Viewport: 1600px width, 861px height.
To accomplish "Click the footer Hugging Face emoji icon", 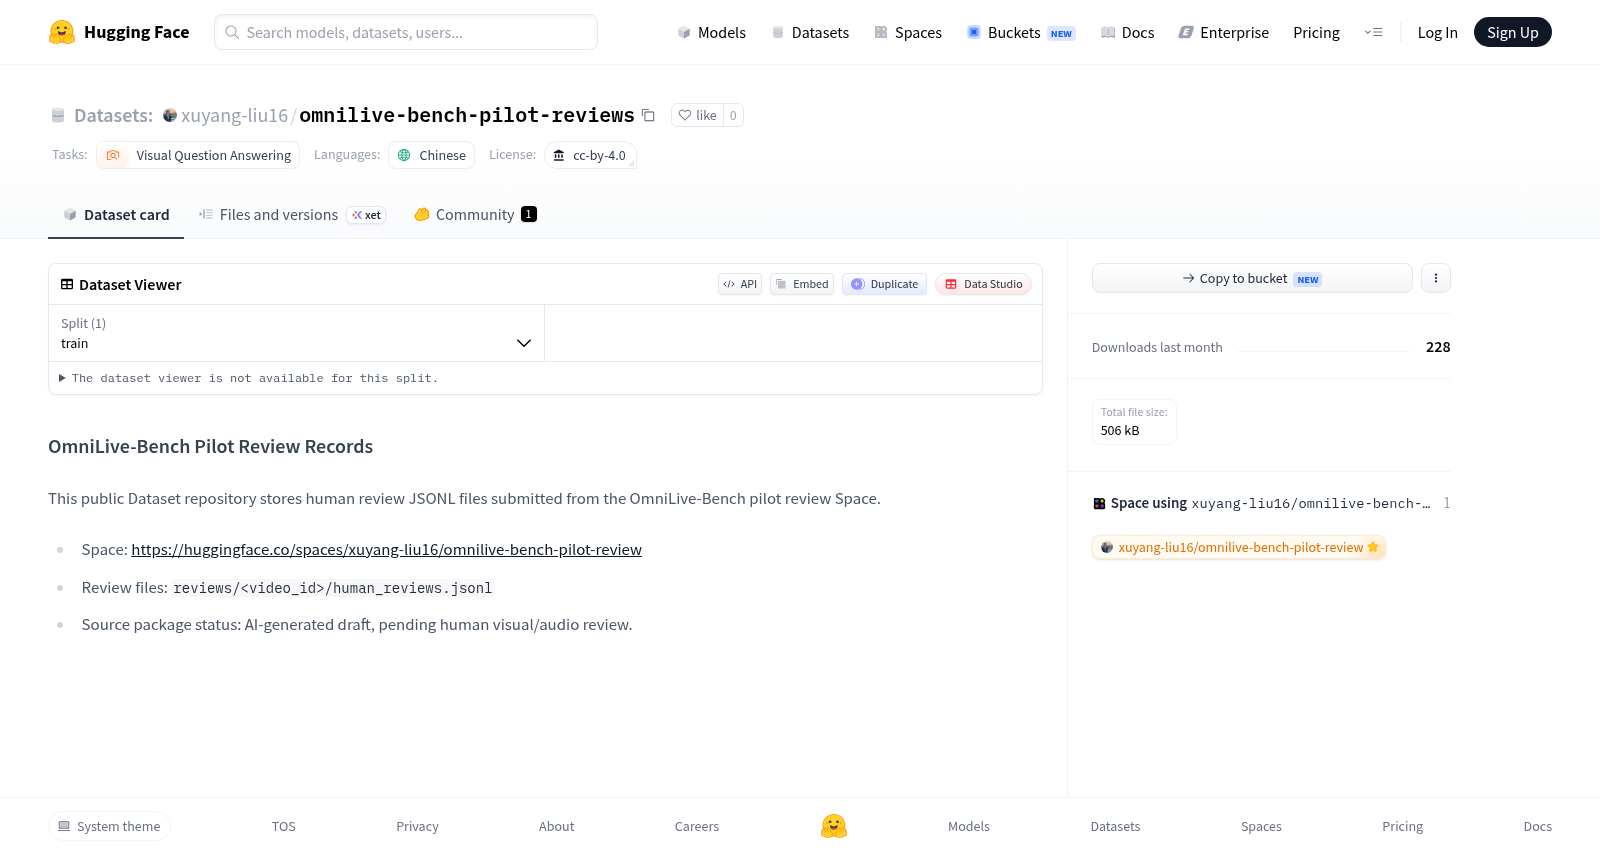I will [834, 826].
